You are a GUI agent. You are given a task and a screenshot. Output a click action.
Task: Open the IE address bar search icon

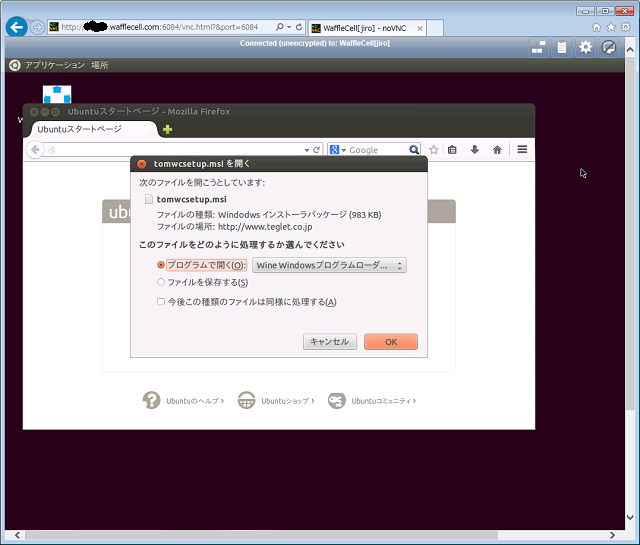[x=280, y=27]
